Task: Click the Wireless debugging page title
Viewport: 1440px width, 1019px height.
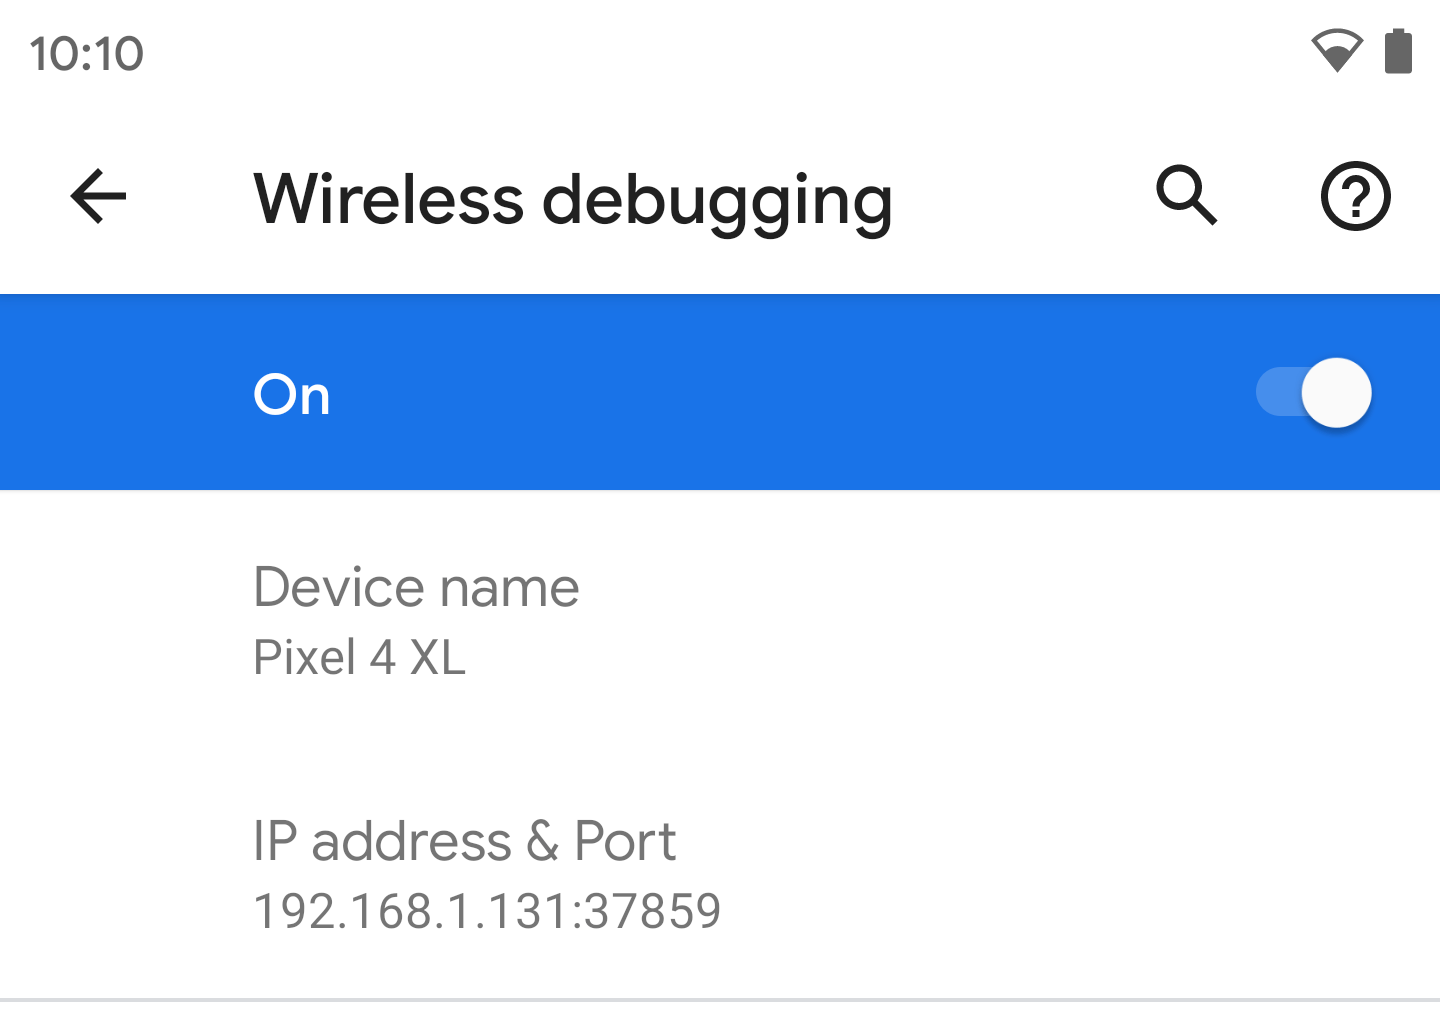Action: [x=573, y=199]
